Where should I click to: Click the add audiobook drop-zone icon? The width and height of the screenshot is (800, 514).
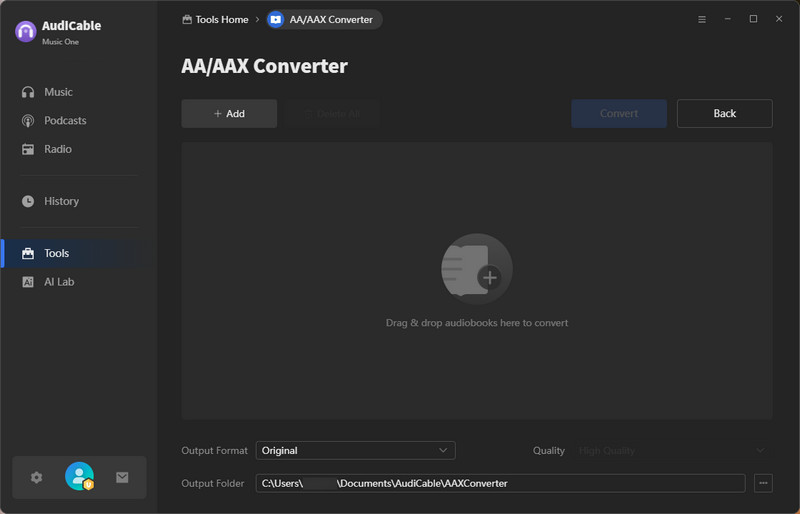477,269
